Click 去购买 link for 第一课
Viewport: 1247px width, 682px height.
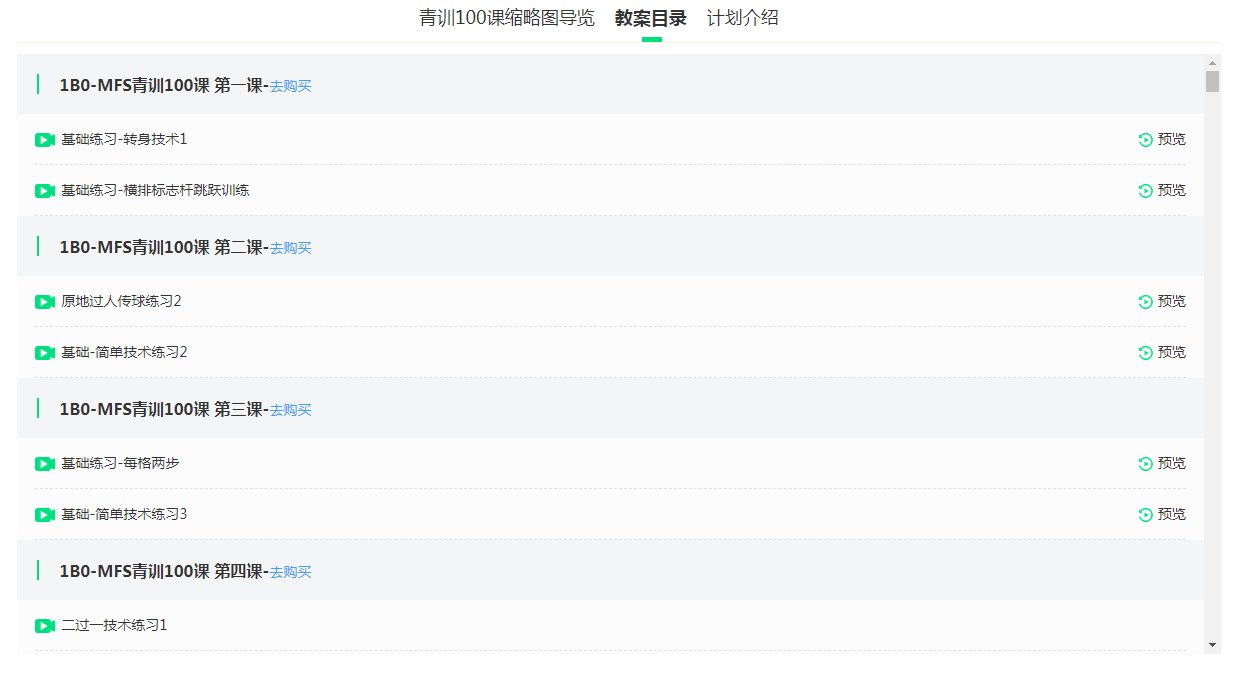291,87
